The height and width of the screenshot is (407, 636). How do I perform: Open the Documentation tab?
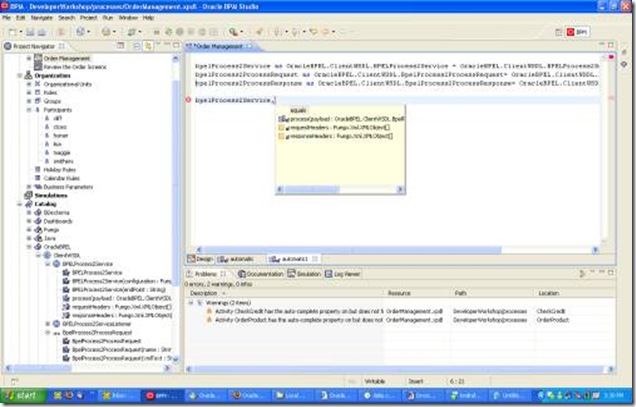click(261, 274)
